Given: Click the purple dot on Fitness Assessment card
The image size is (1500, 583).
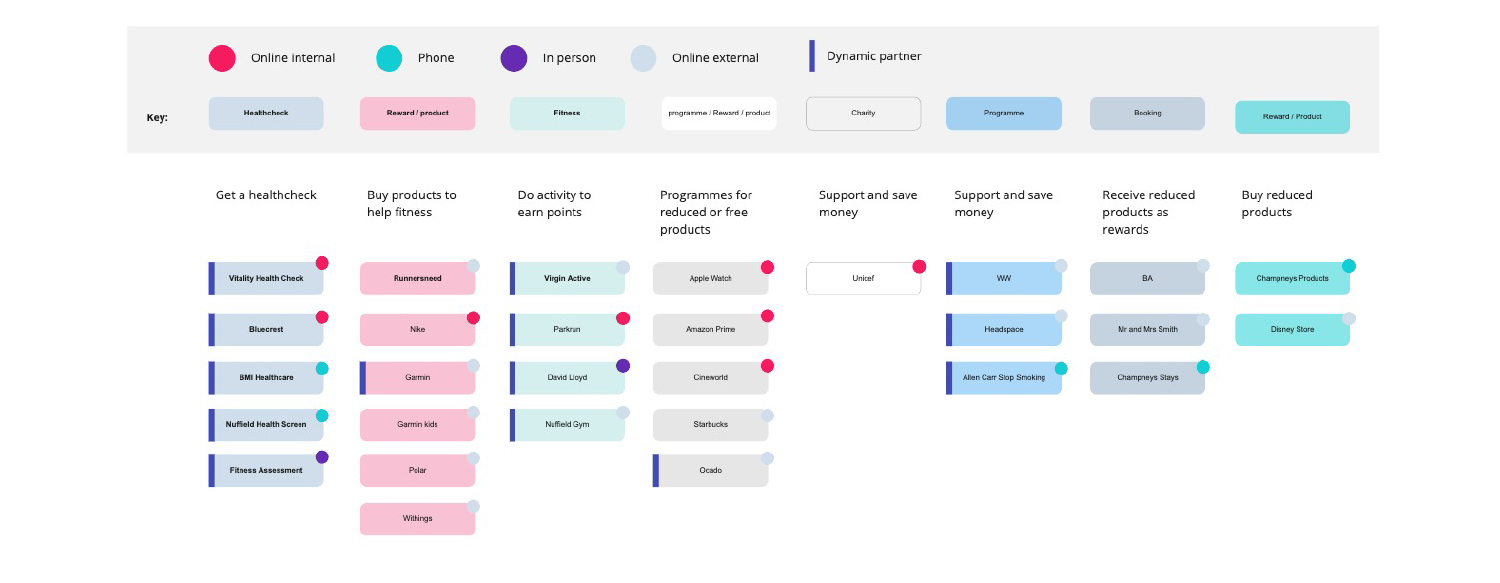Looking at the screenshot, I should point(322,457).
